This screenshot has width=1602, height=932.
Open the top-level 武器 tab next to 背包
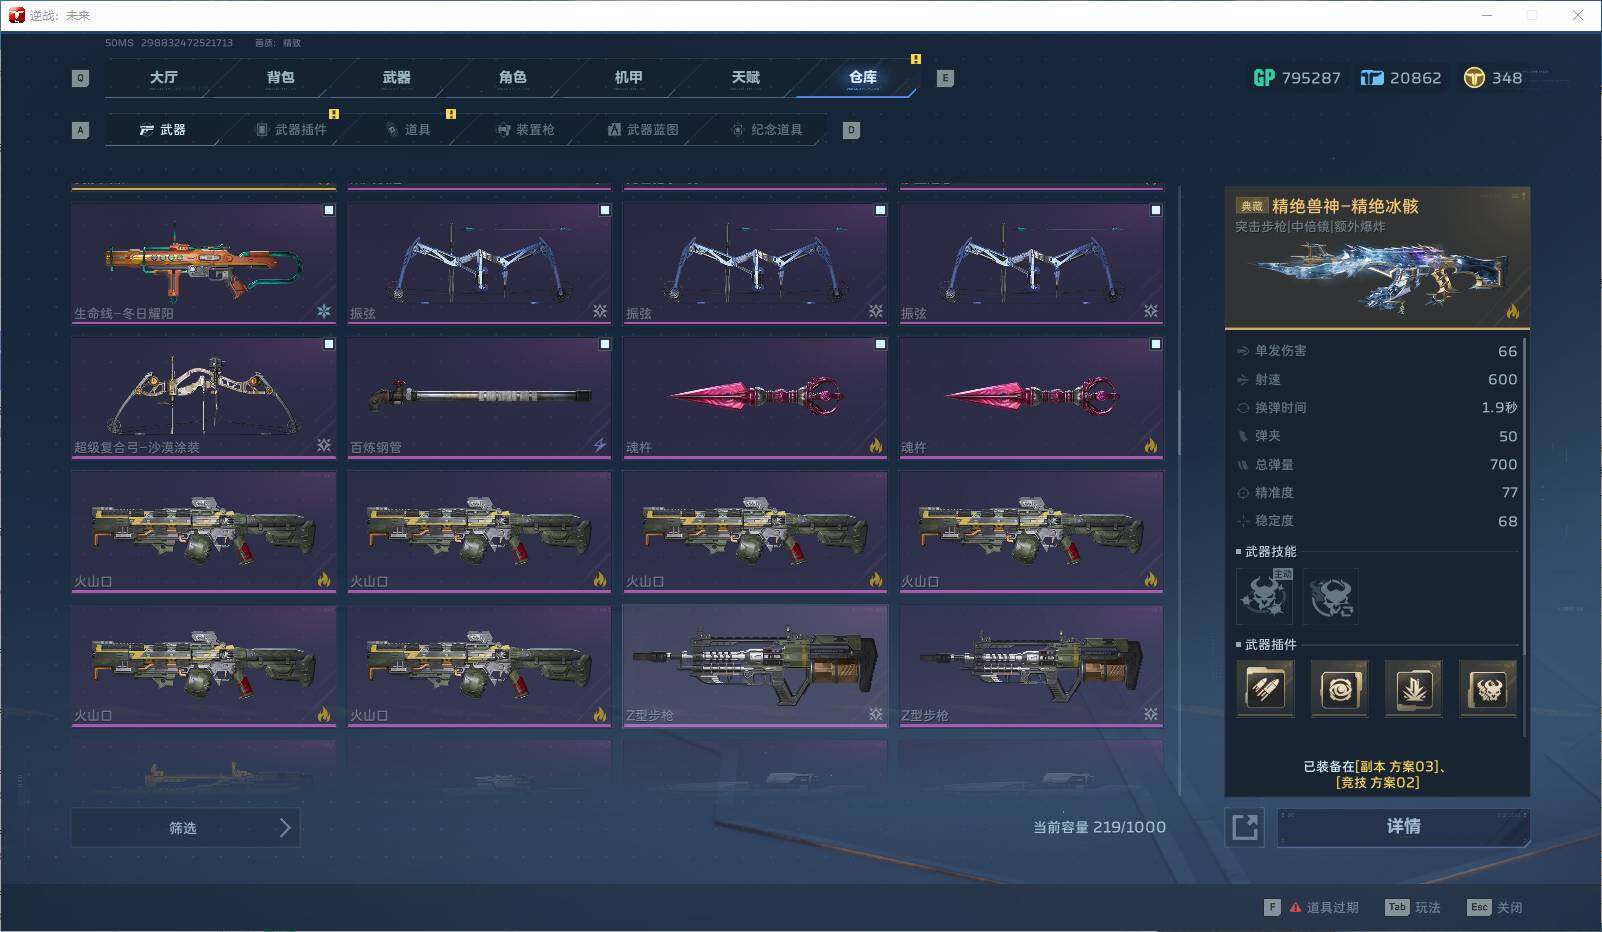tap(397, 77)
